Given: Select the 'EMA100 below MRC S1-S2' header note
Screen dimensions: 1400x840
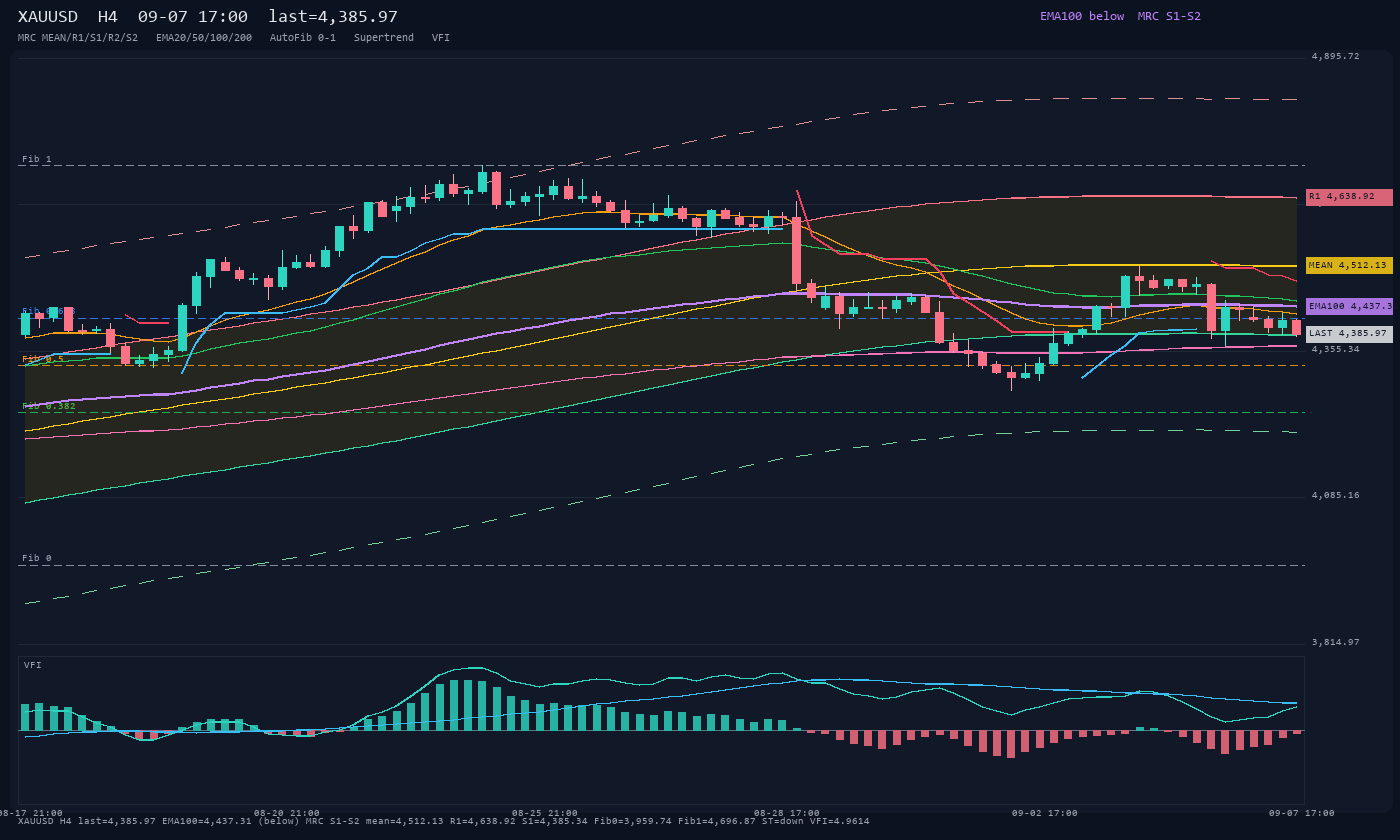Looking at the screenshot, I should 1120,16.
